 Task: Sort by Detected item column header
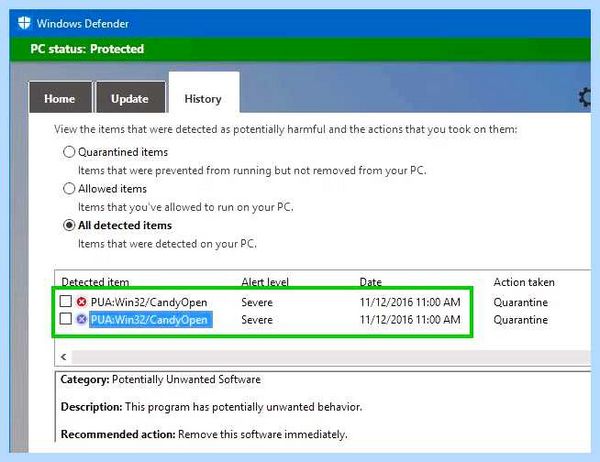pos(95,282)
